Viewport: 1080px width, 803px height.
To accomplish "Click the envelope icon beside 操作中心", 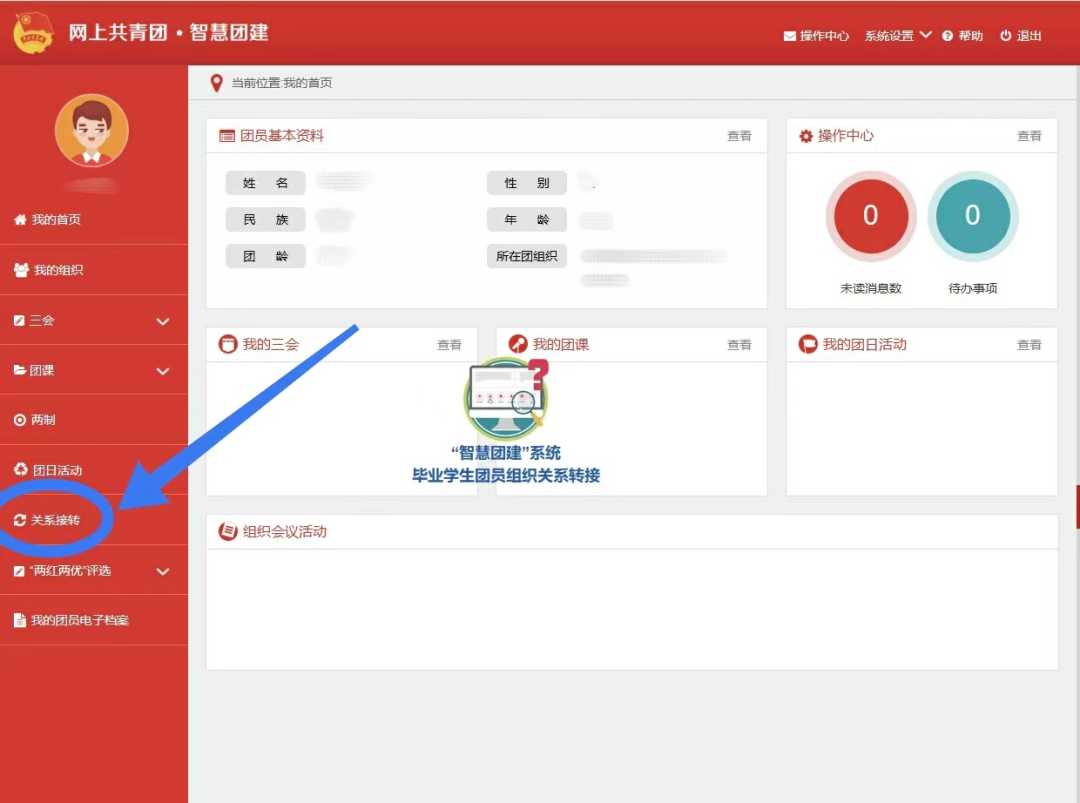I will click(789, 36).
